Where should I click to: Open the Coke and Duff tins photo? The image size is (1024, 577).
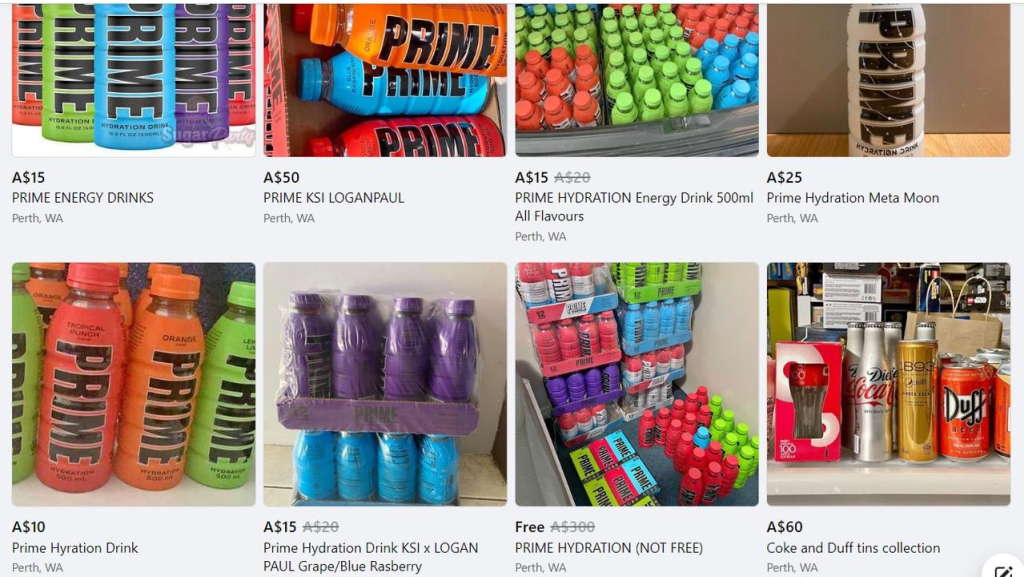pos(888,384)
